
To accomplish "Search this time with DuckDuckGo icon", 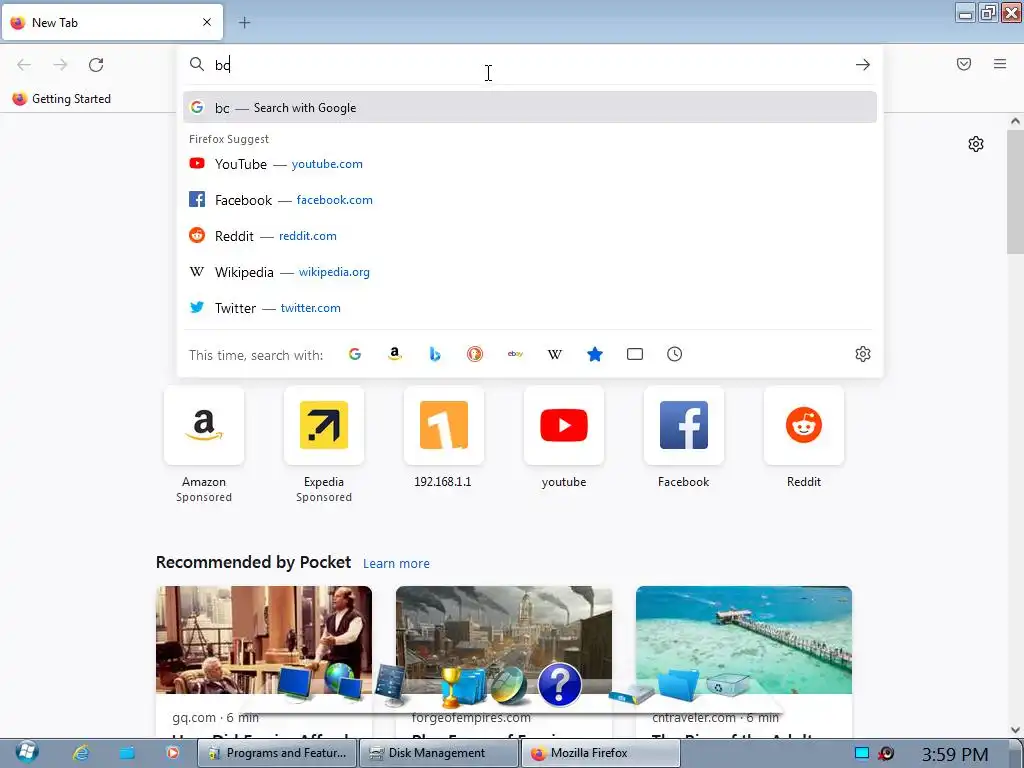I will (x=475, y=354).
